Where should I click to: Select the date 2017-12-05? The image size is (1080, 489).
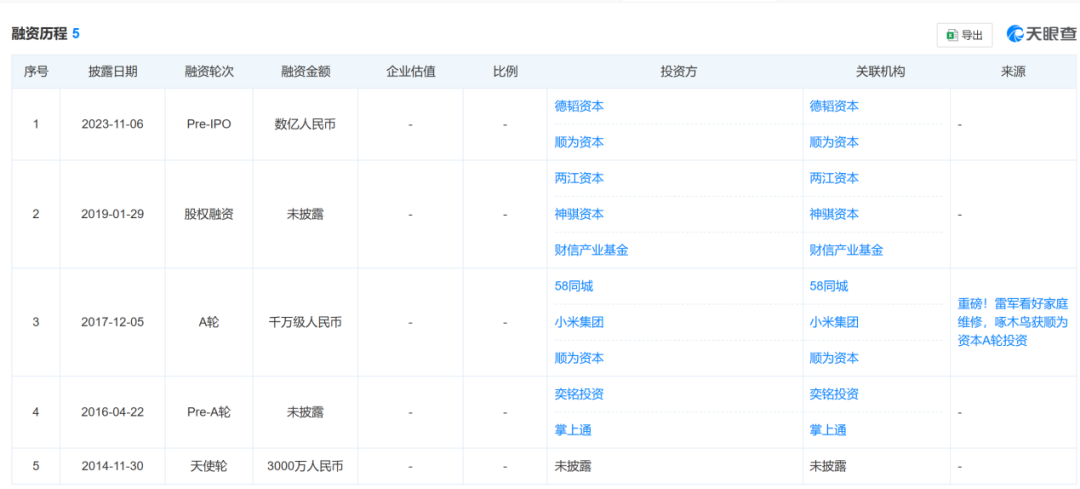pyautogui.click(x=112, y=322)
